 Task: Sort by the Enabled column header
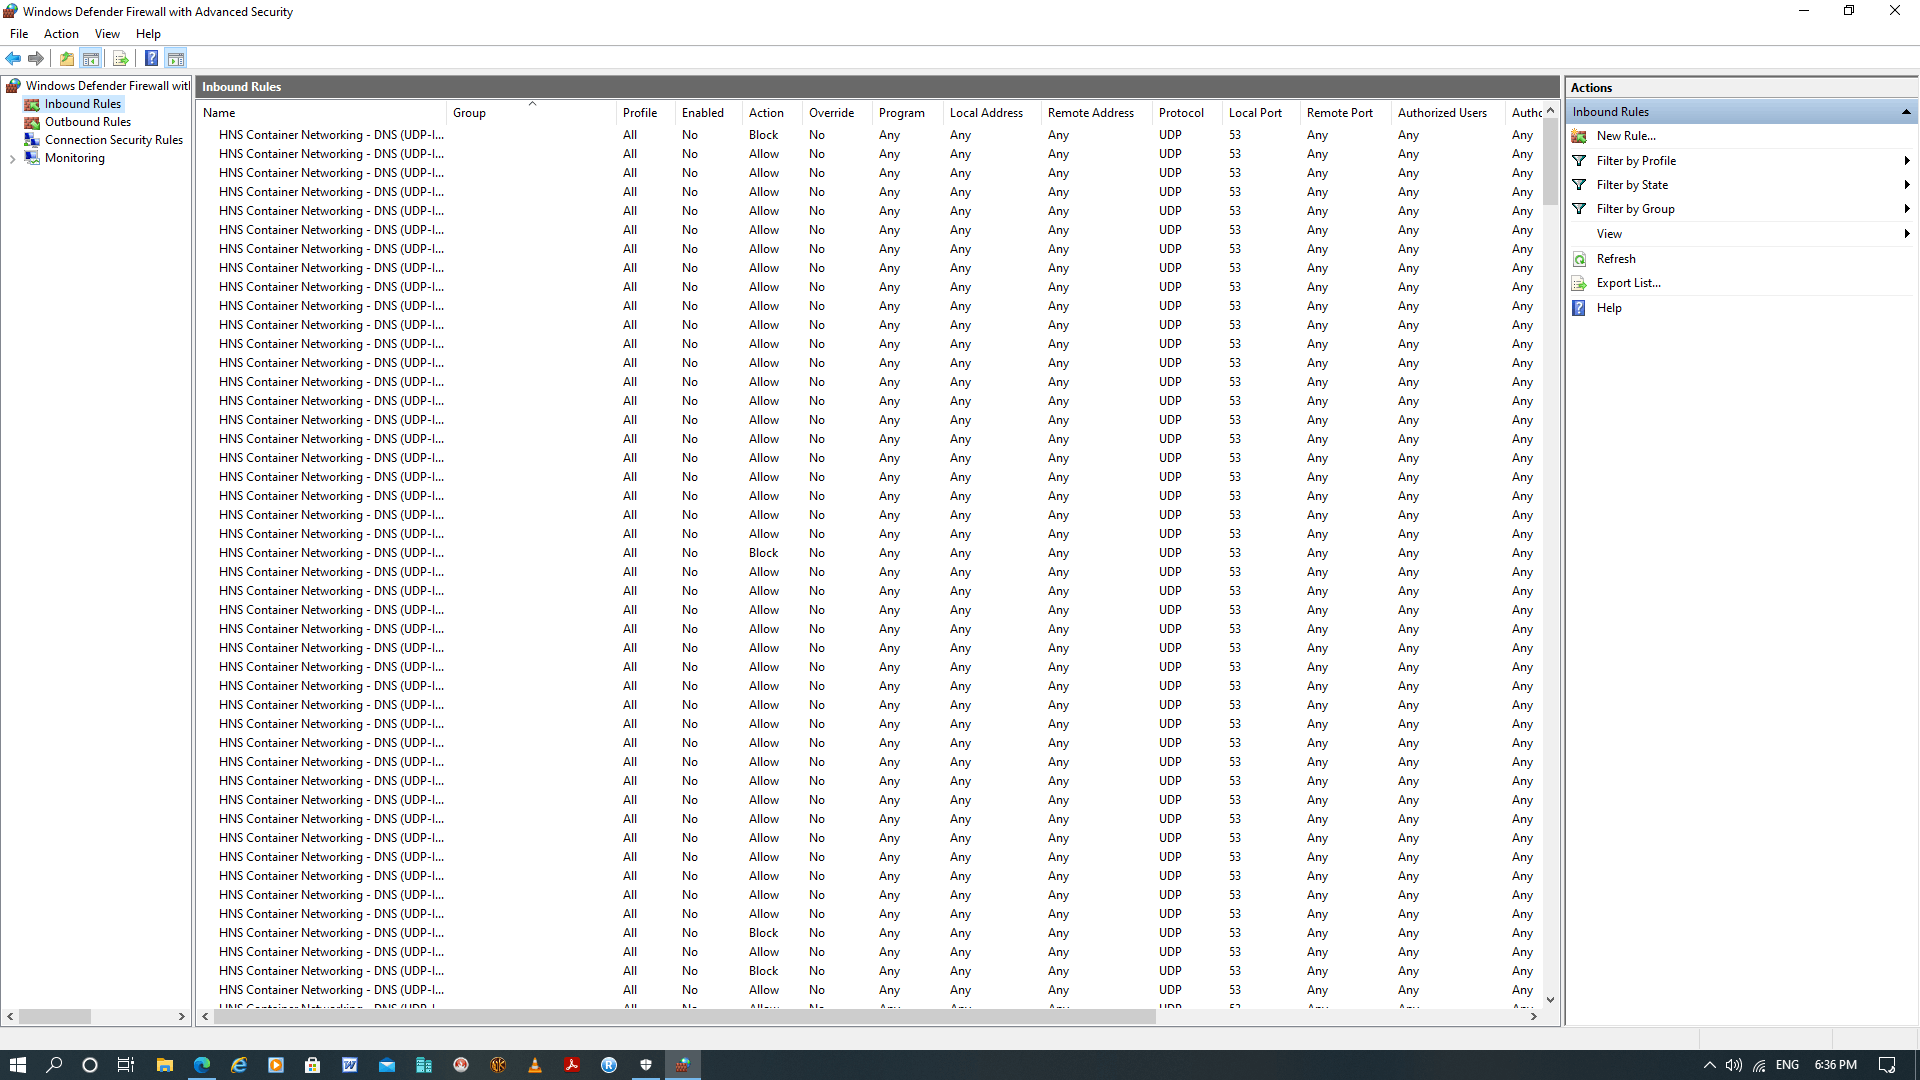point(709,113)
